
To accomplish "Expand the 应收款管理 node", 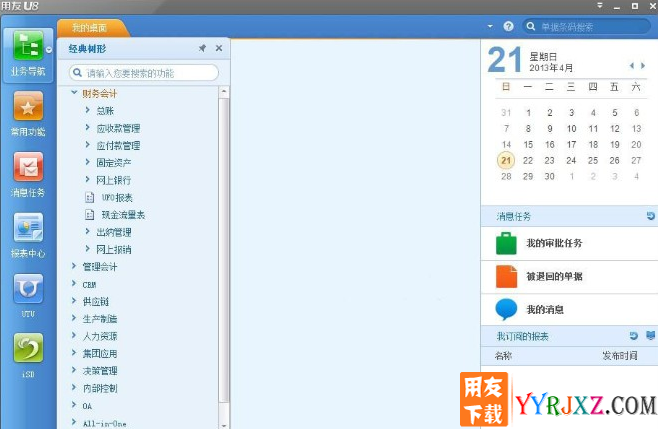I will pos(87,127).
